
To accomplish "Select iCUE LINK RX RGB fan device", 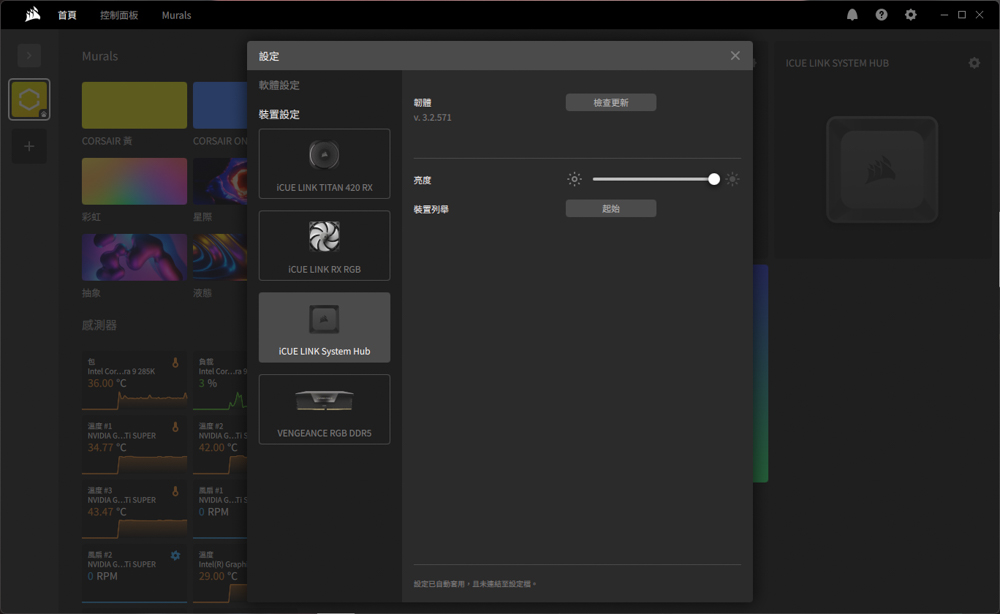I will coord(324,245).
